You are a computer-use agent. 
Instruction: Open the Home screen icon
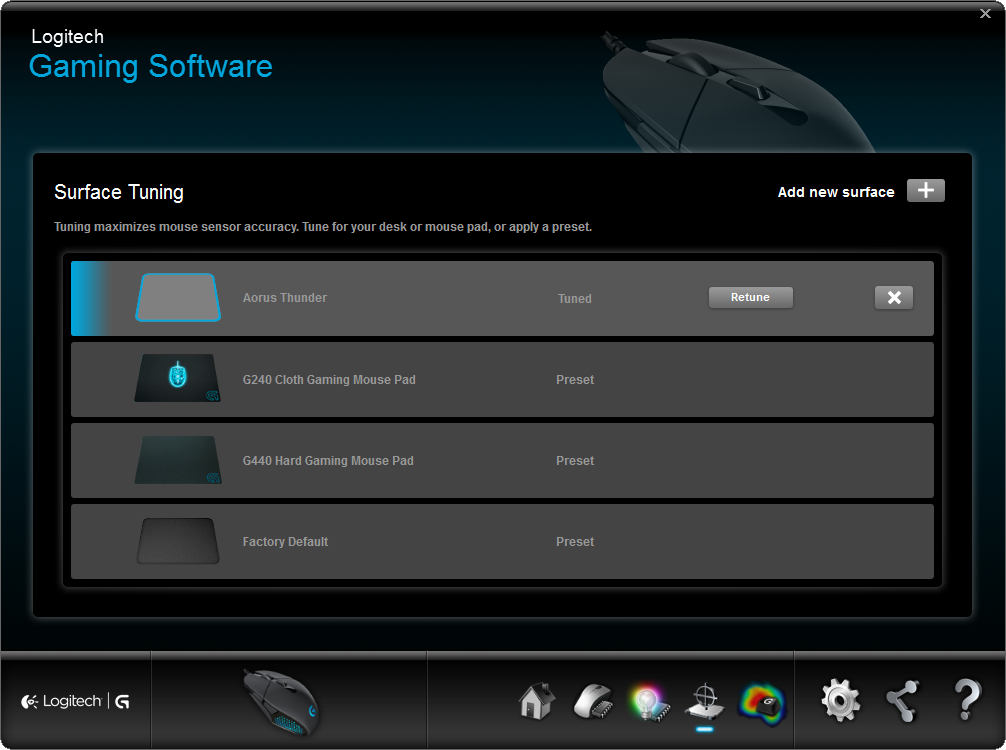click(536, 701)
